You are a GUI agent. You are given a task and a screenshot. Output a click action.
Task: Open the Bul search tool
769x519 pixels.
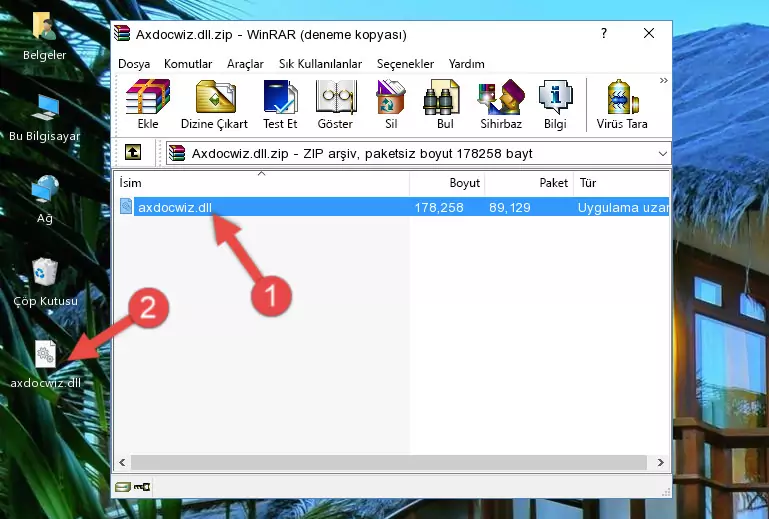click(444, 104)
